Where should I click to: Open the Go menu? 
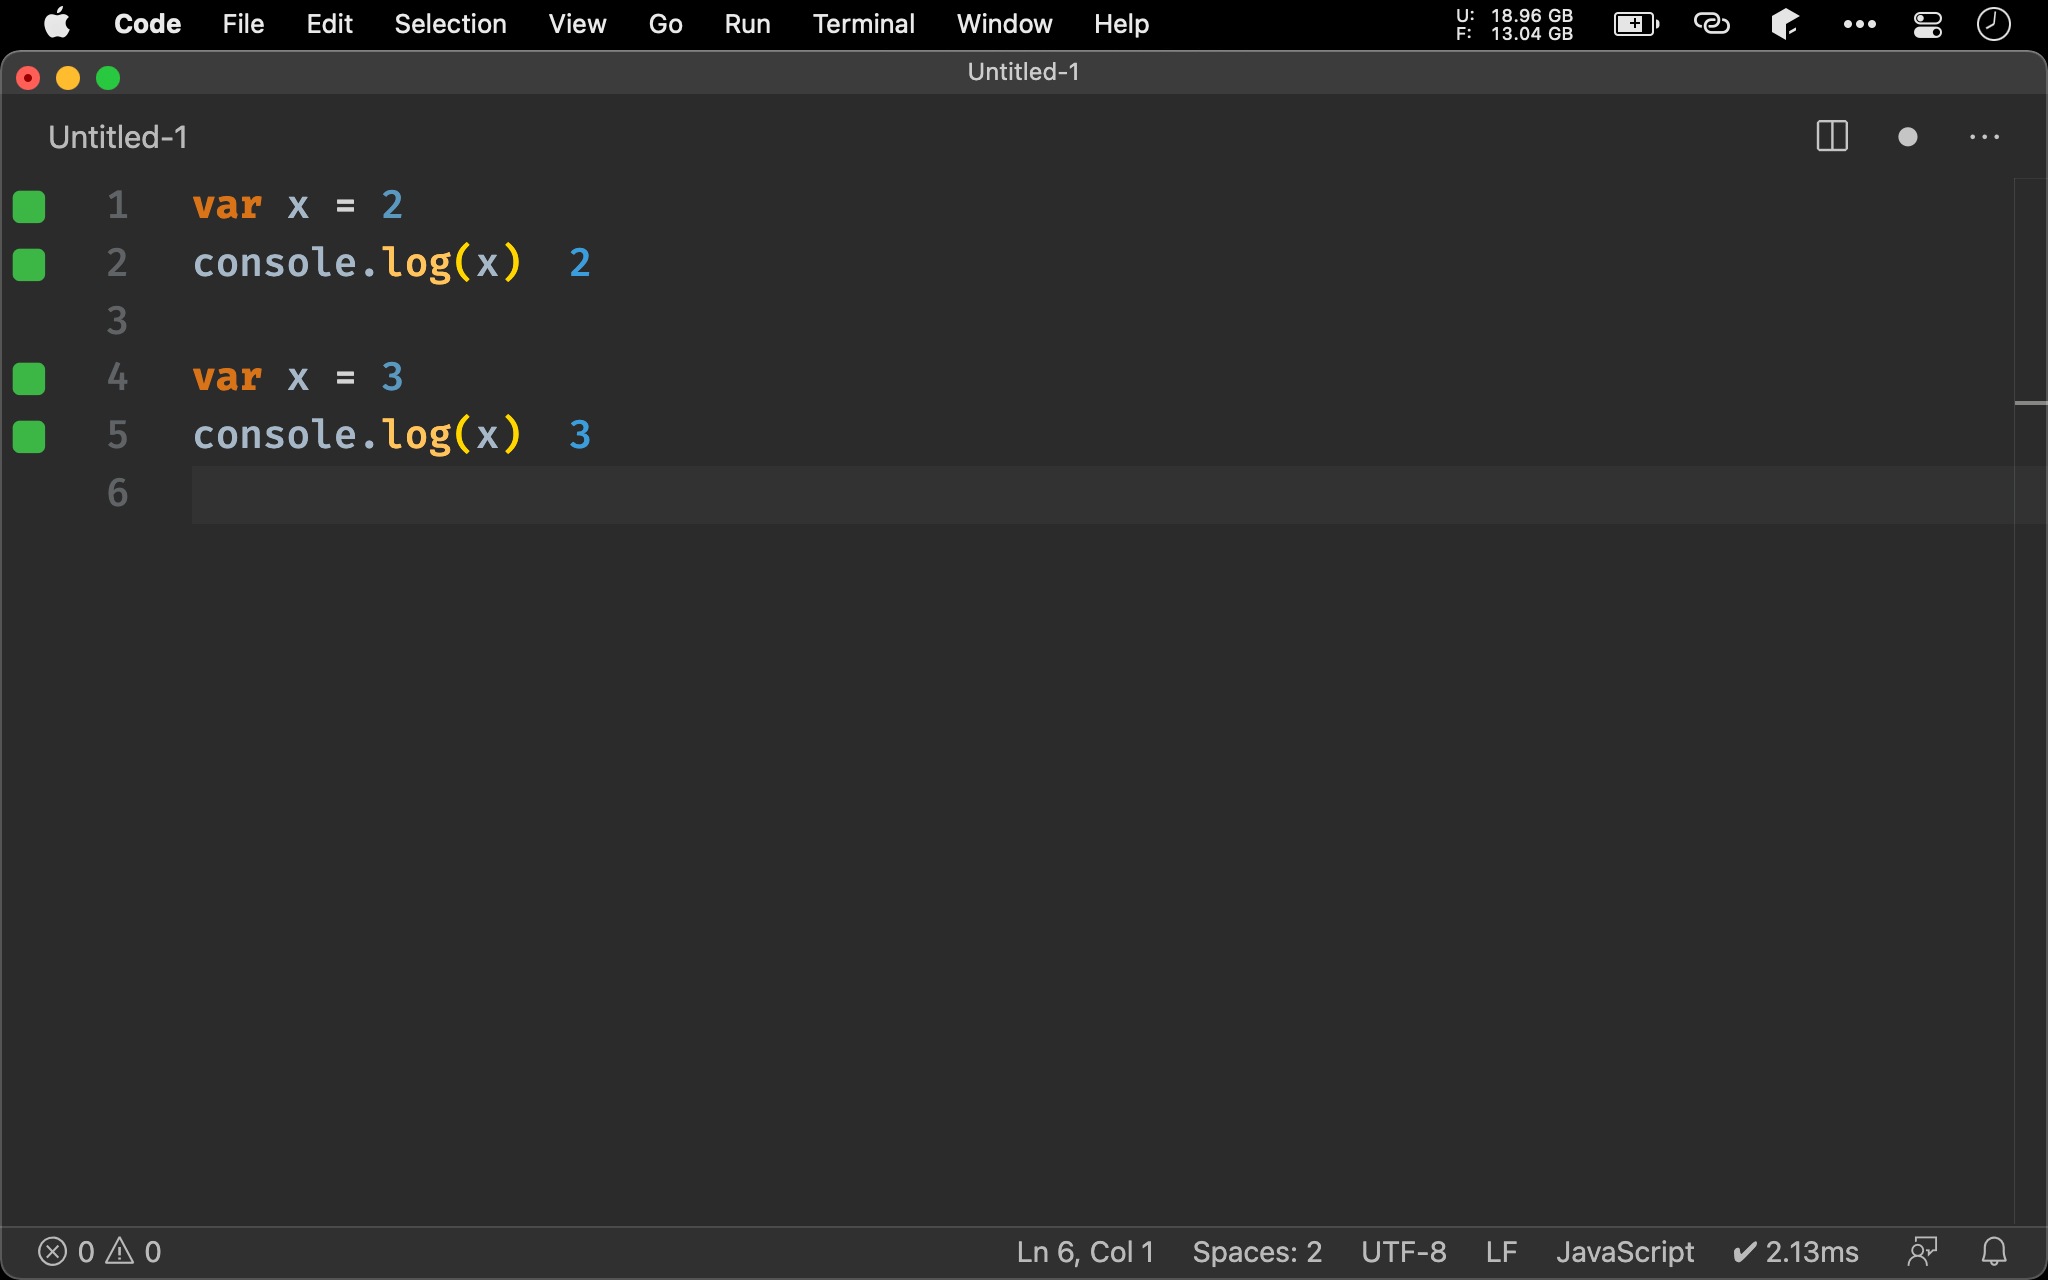[665, 24]
